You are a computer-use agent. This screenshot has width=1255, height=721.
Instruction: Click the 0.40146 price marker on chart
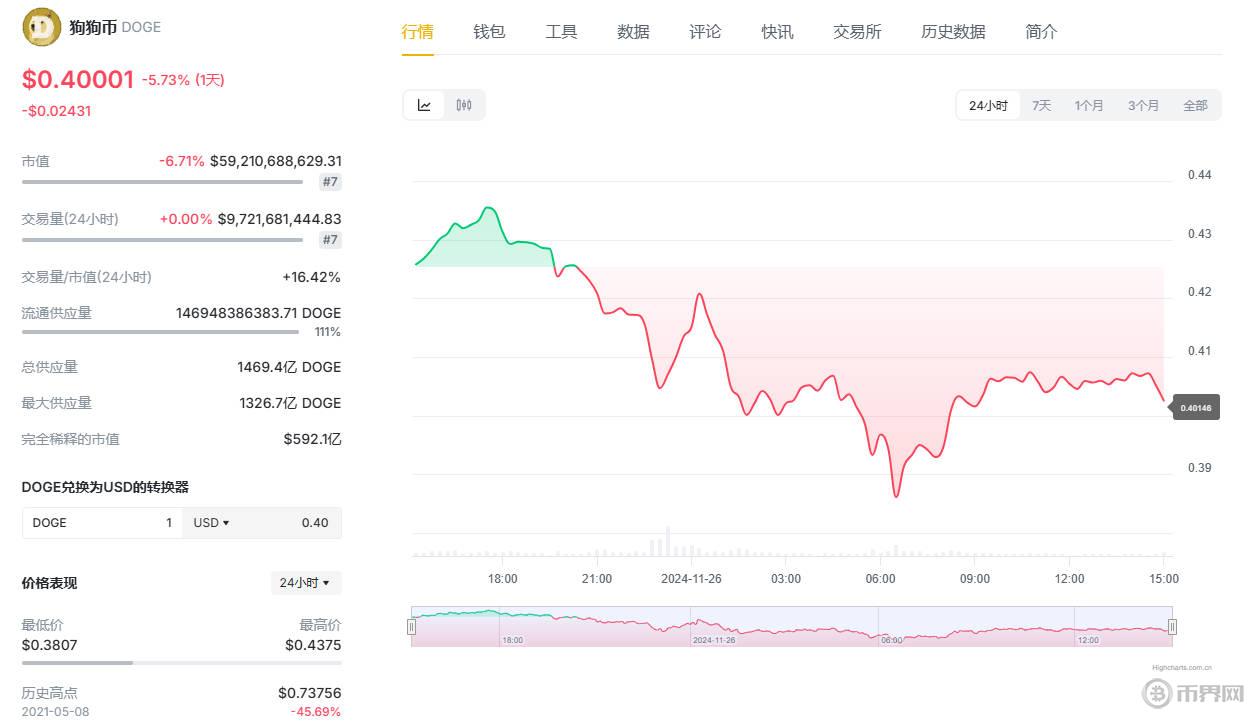(x=1194, y=407)
